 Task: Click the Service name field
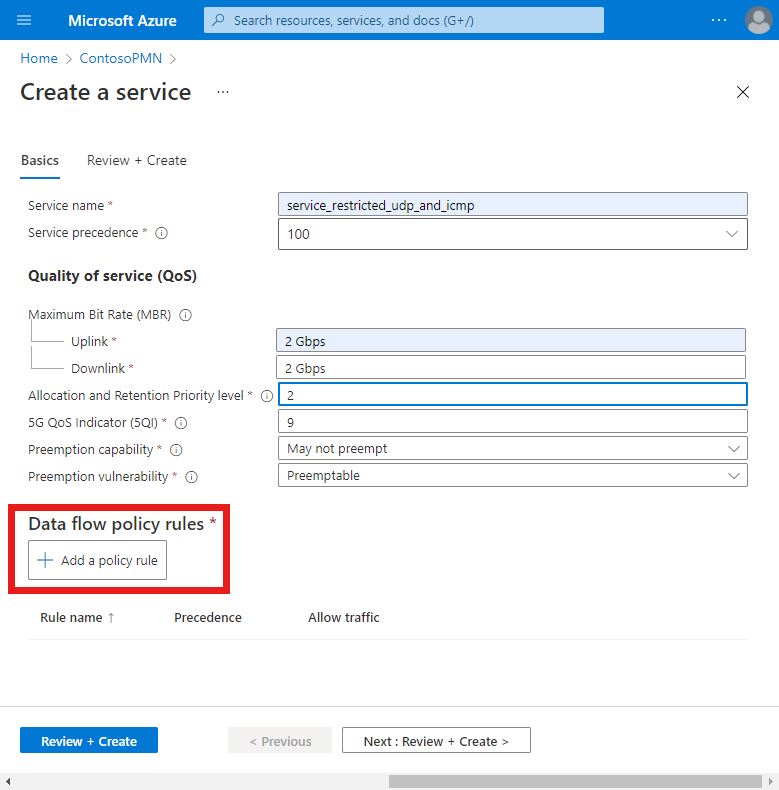click(x=512, y=205)
